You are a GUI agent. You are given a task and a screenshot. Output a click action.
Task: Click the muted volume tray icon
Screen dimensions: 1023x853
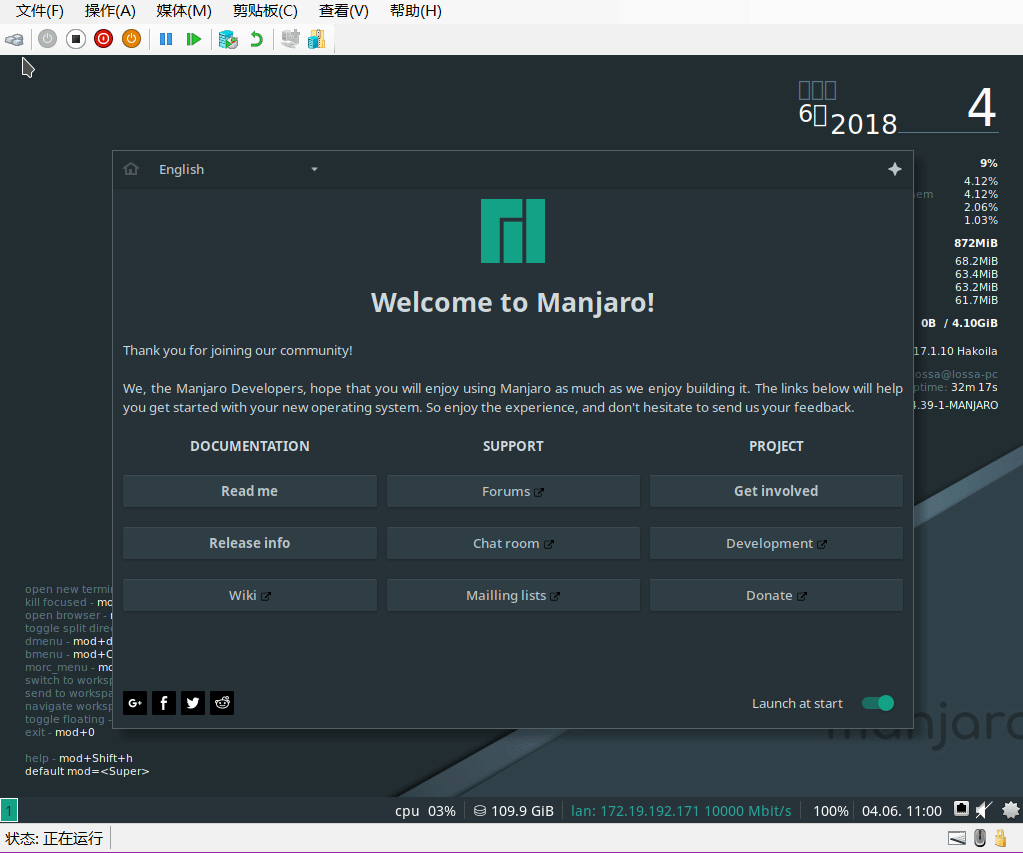[x=984, y=810]
